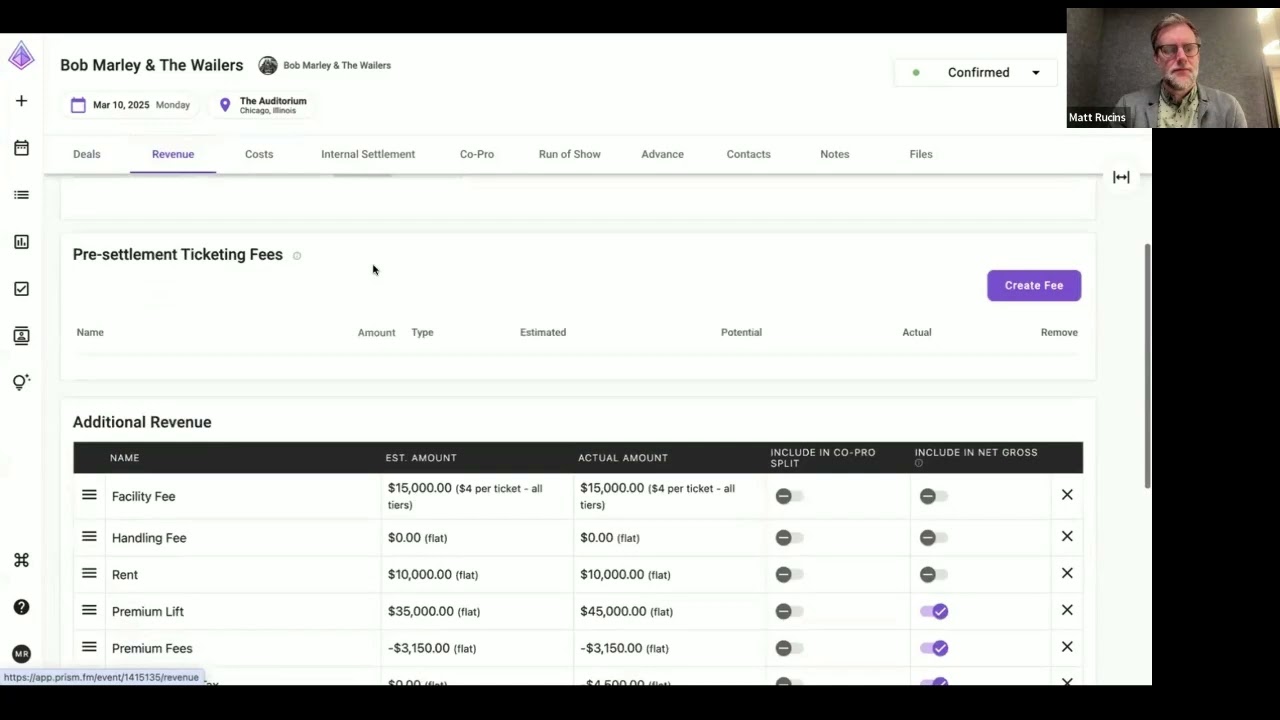The width and height of the screenshot is (1280, 720).
Task: Click the calendar icon beside Mar 10, 2025
Action: coord(78,105)
